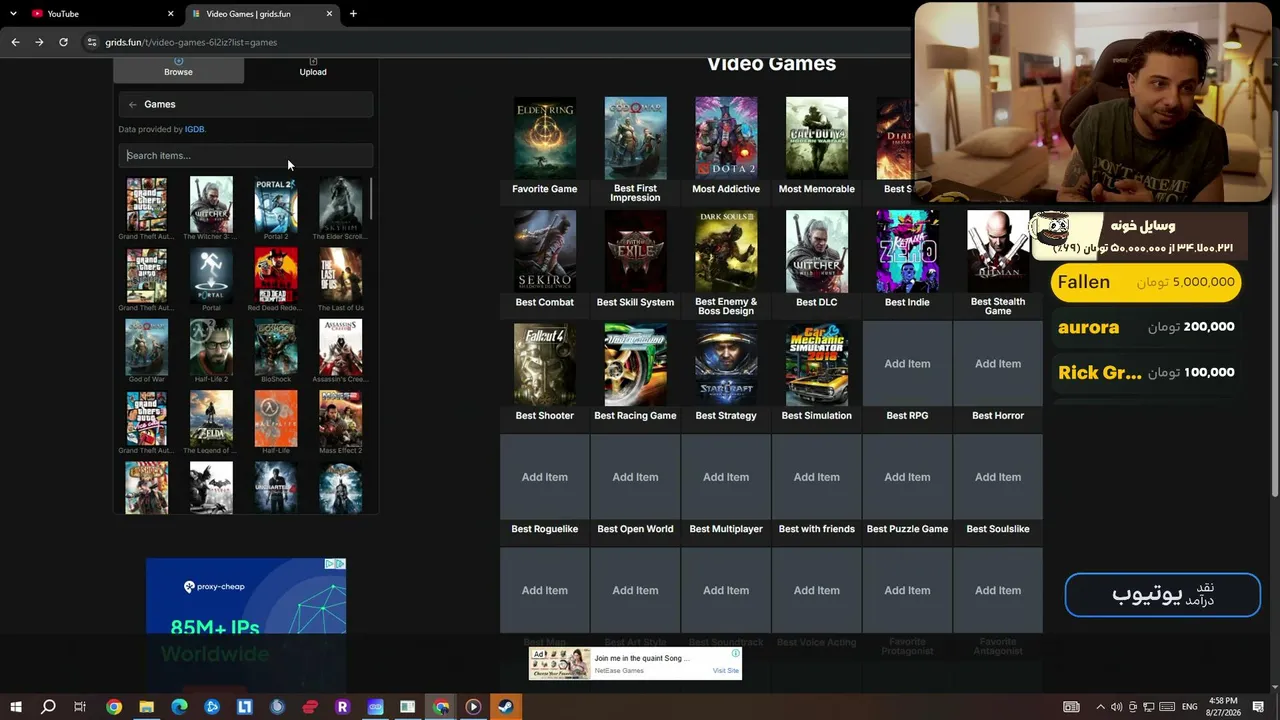The image size is (1280, 720).
Task: Select the Red Dead Redemption cover
Action: [x=276, y=275]
